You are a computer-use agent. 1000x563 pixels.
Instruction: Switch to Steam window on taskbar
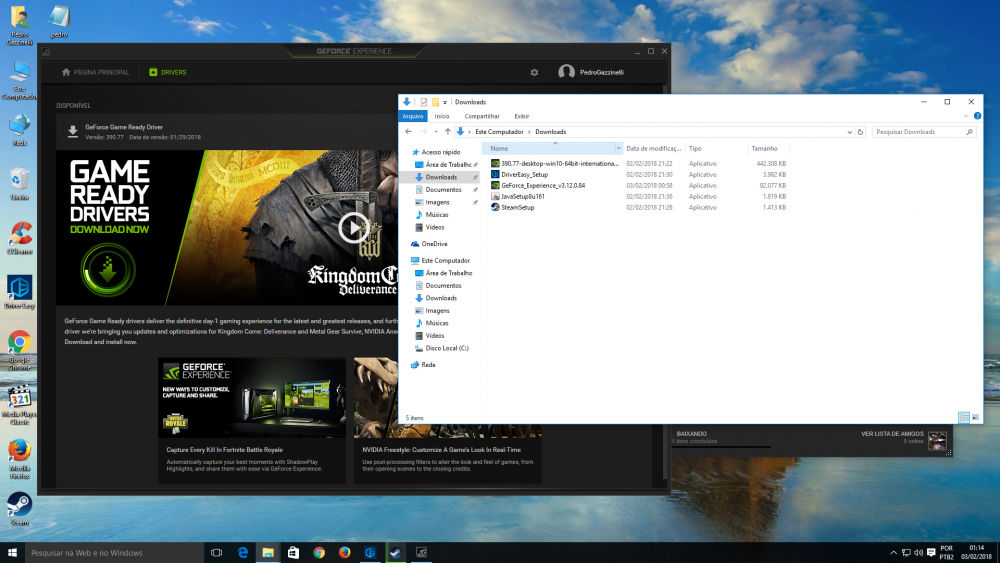[395, 553]
